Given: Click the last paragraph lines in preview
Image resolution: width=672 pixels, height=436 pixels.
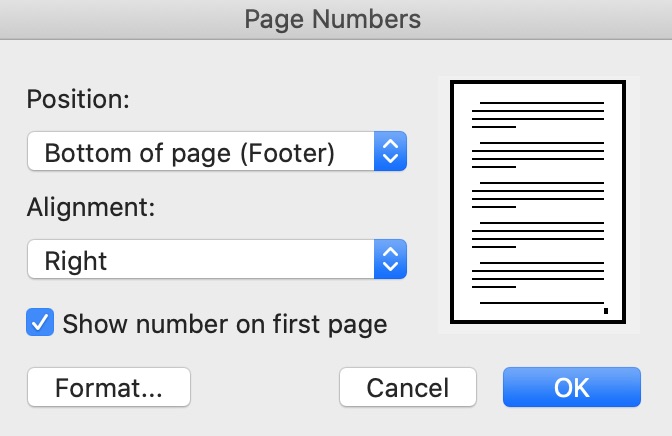Looking at the screenshot, I should 538,275.
